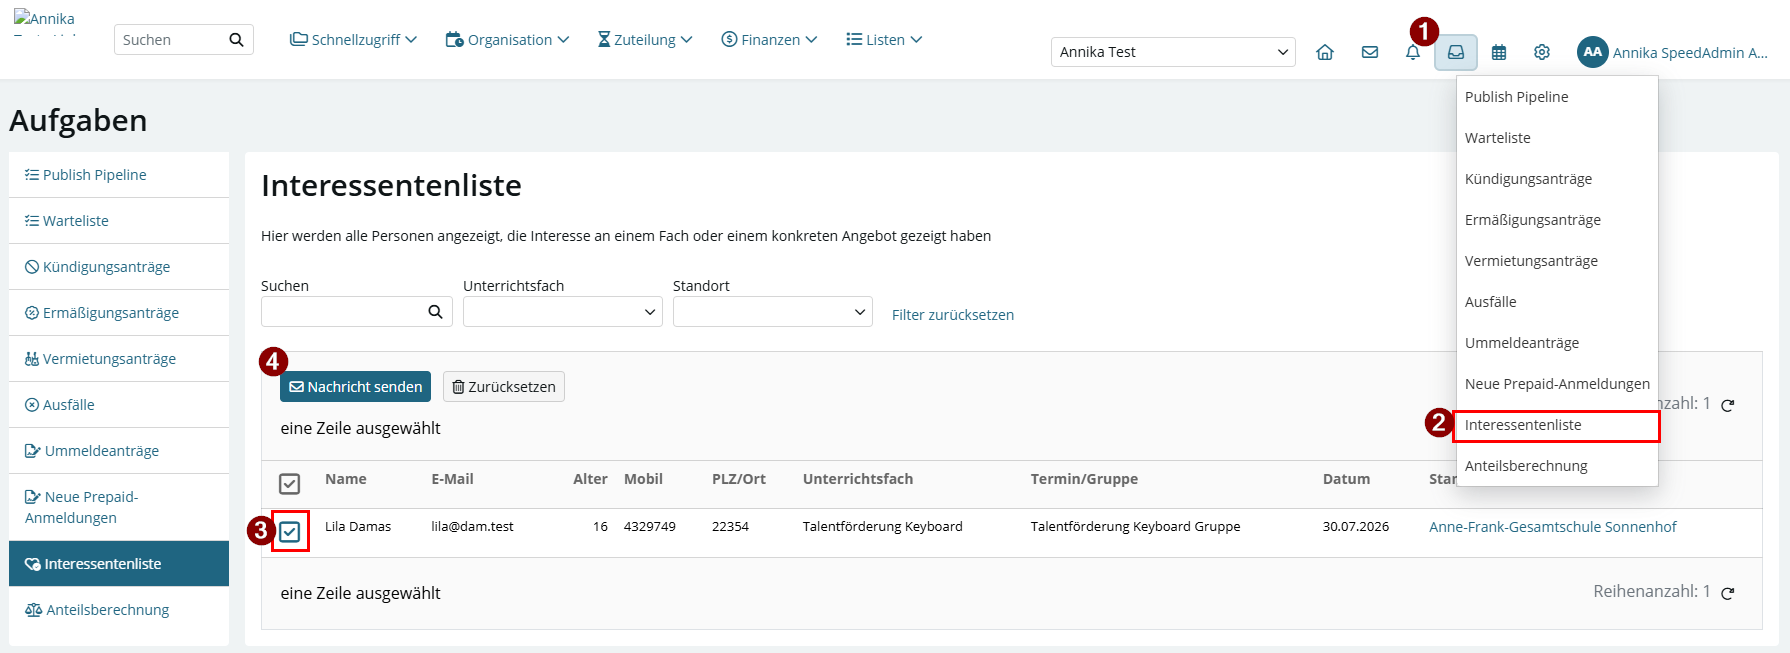Open Vermietungsanträge in left sidebar
The height and width of the screenshot is (653, 1790).
click(119, 359)
